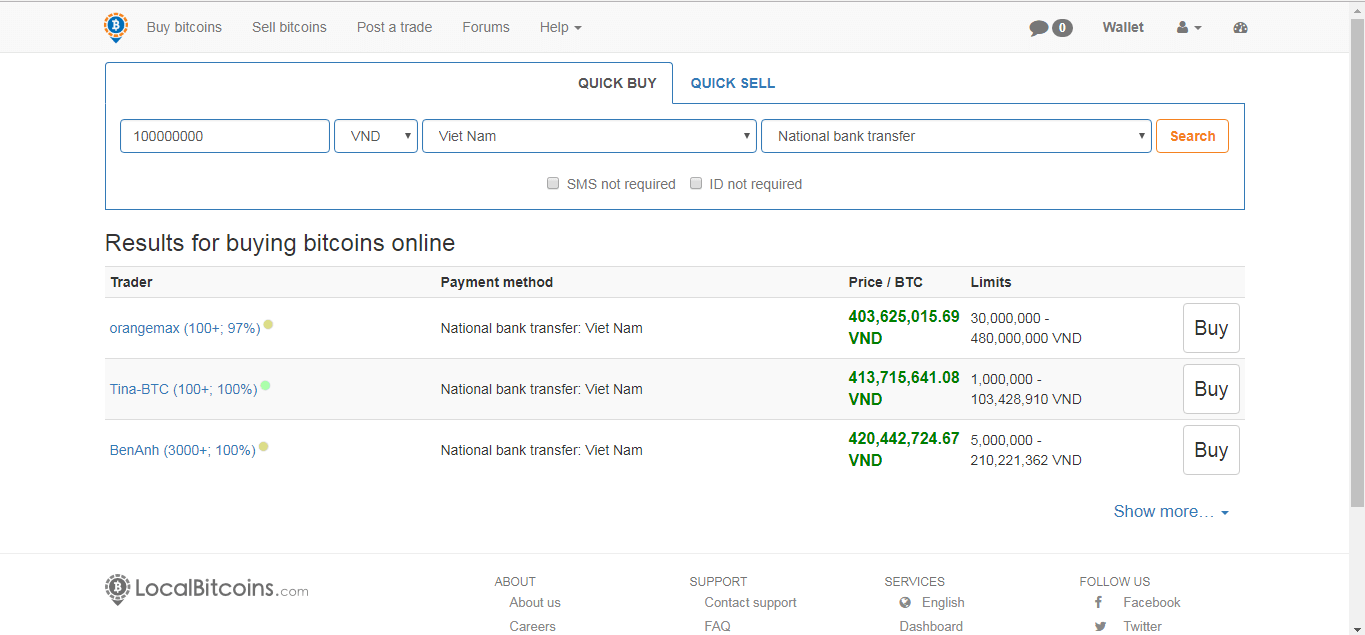Expand the Help menu in navbar
Image resolution: width=1365 pixels, height=635 pixels.
[560, 27]
